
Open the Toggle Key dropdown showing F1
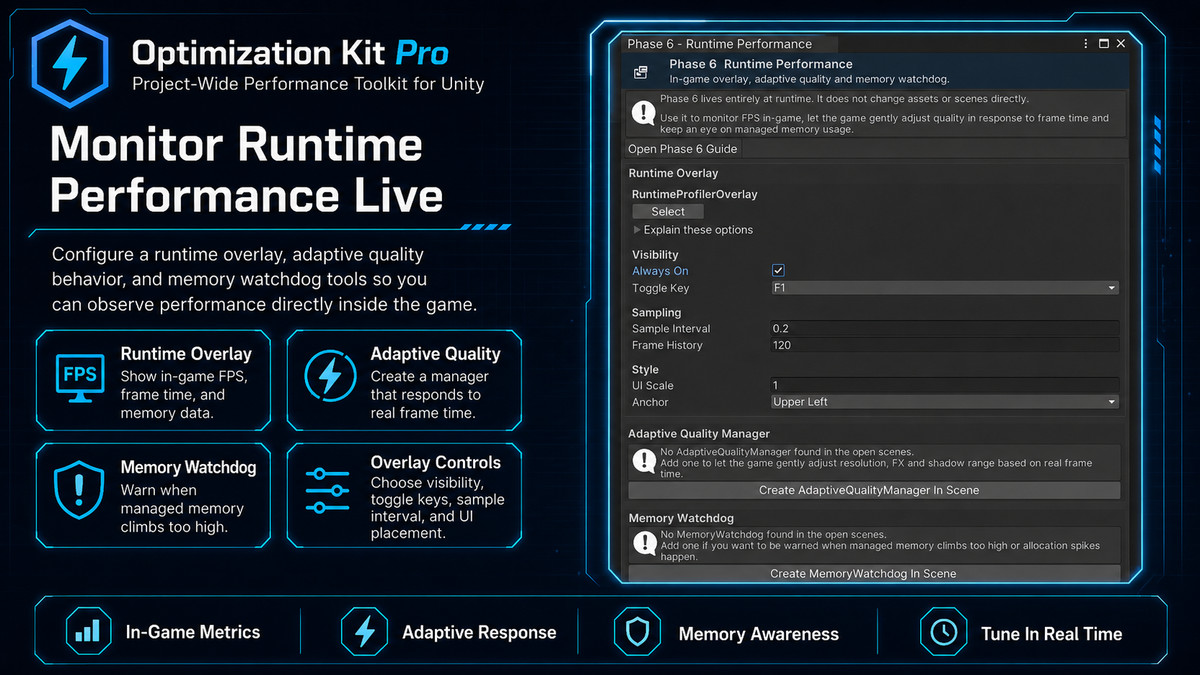tap(944, 288)
